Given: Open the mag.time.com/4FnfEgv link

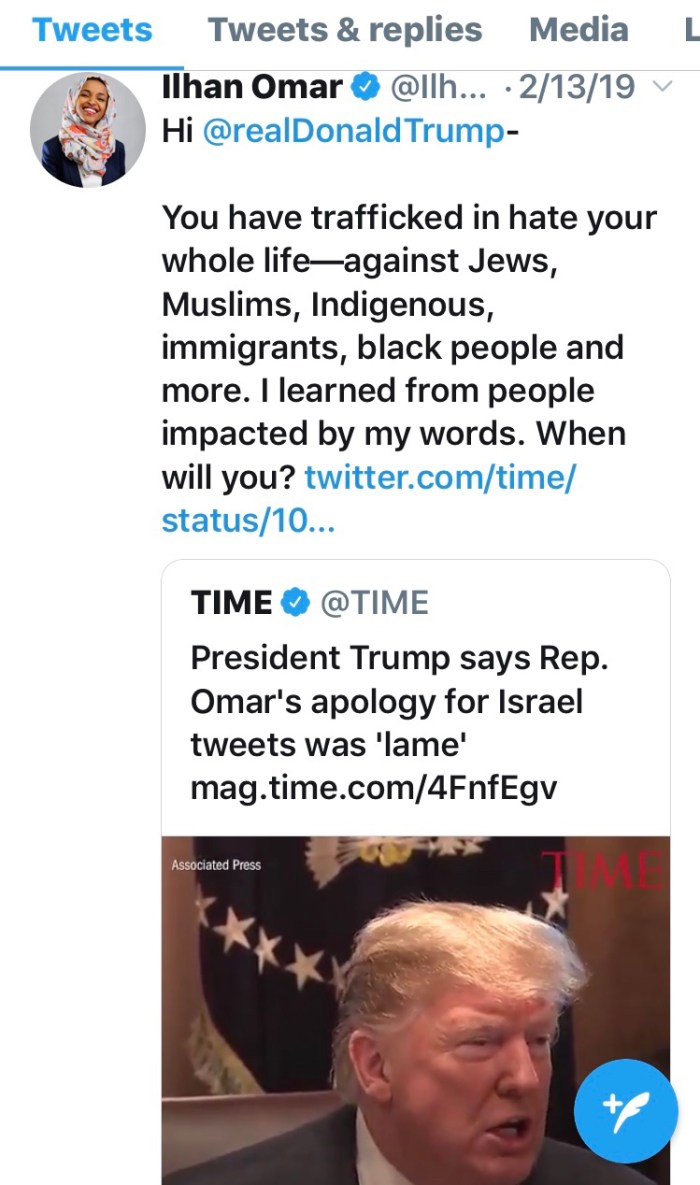Looking at the screenshot, I should [373, 788].
